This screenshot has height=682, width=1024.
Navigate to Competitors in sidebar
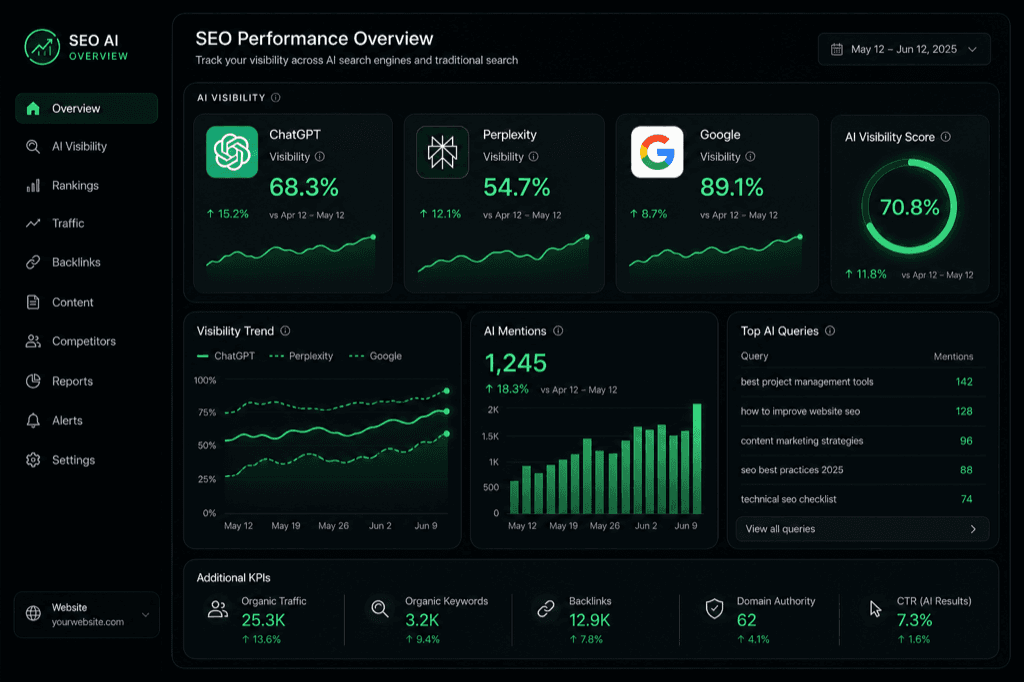(86, 341)
